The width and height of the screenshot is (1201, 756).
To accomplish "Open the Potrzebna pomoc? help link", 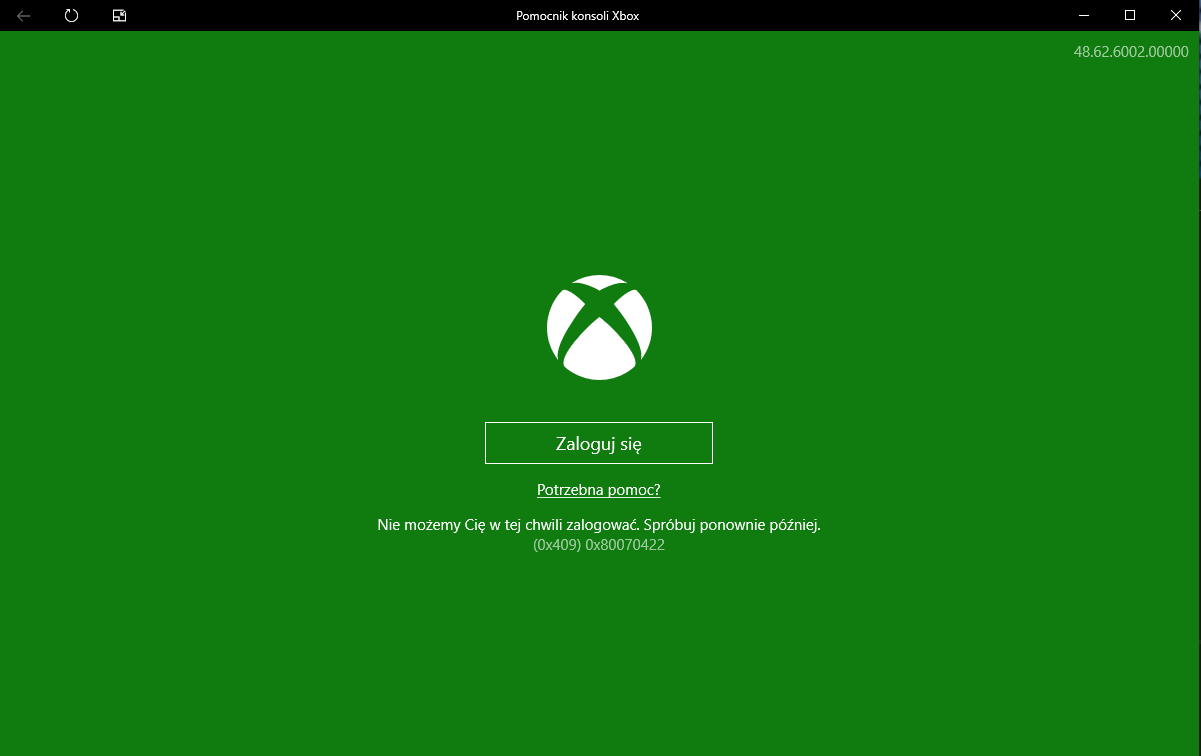I will pyautogui.click(x=599, y=490).
